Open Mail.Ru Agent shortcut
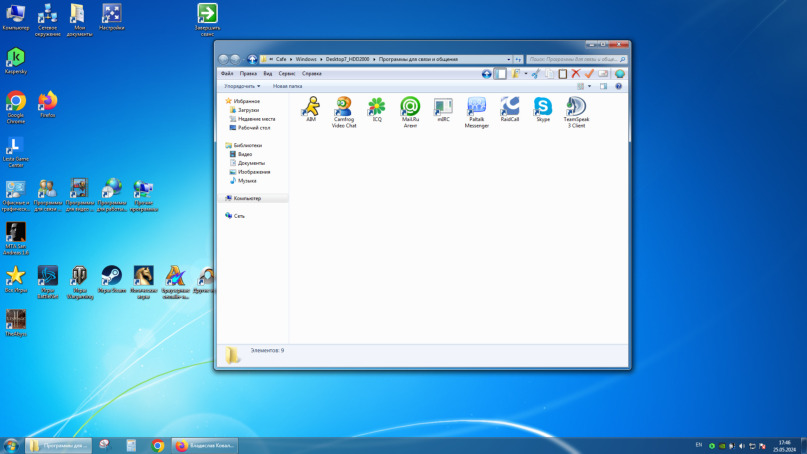This screenshot has width=807, height=454. pos(410,108)
